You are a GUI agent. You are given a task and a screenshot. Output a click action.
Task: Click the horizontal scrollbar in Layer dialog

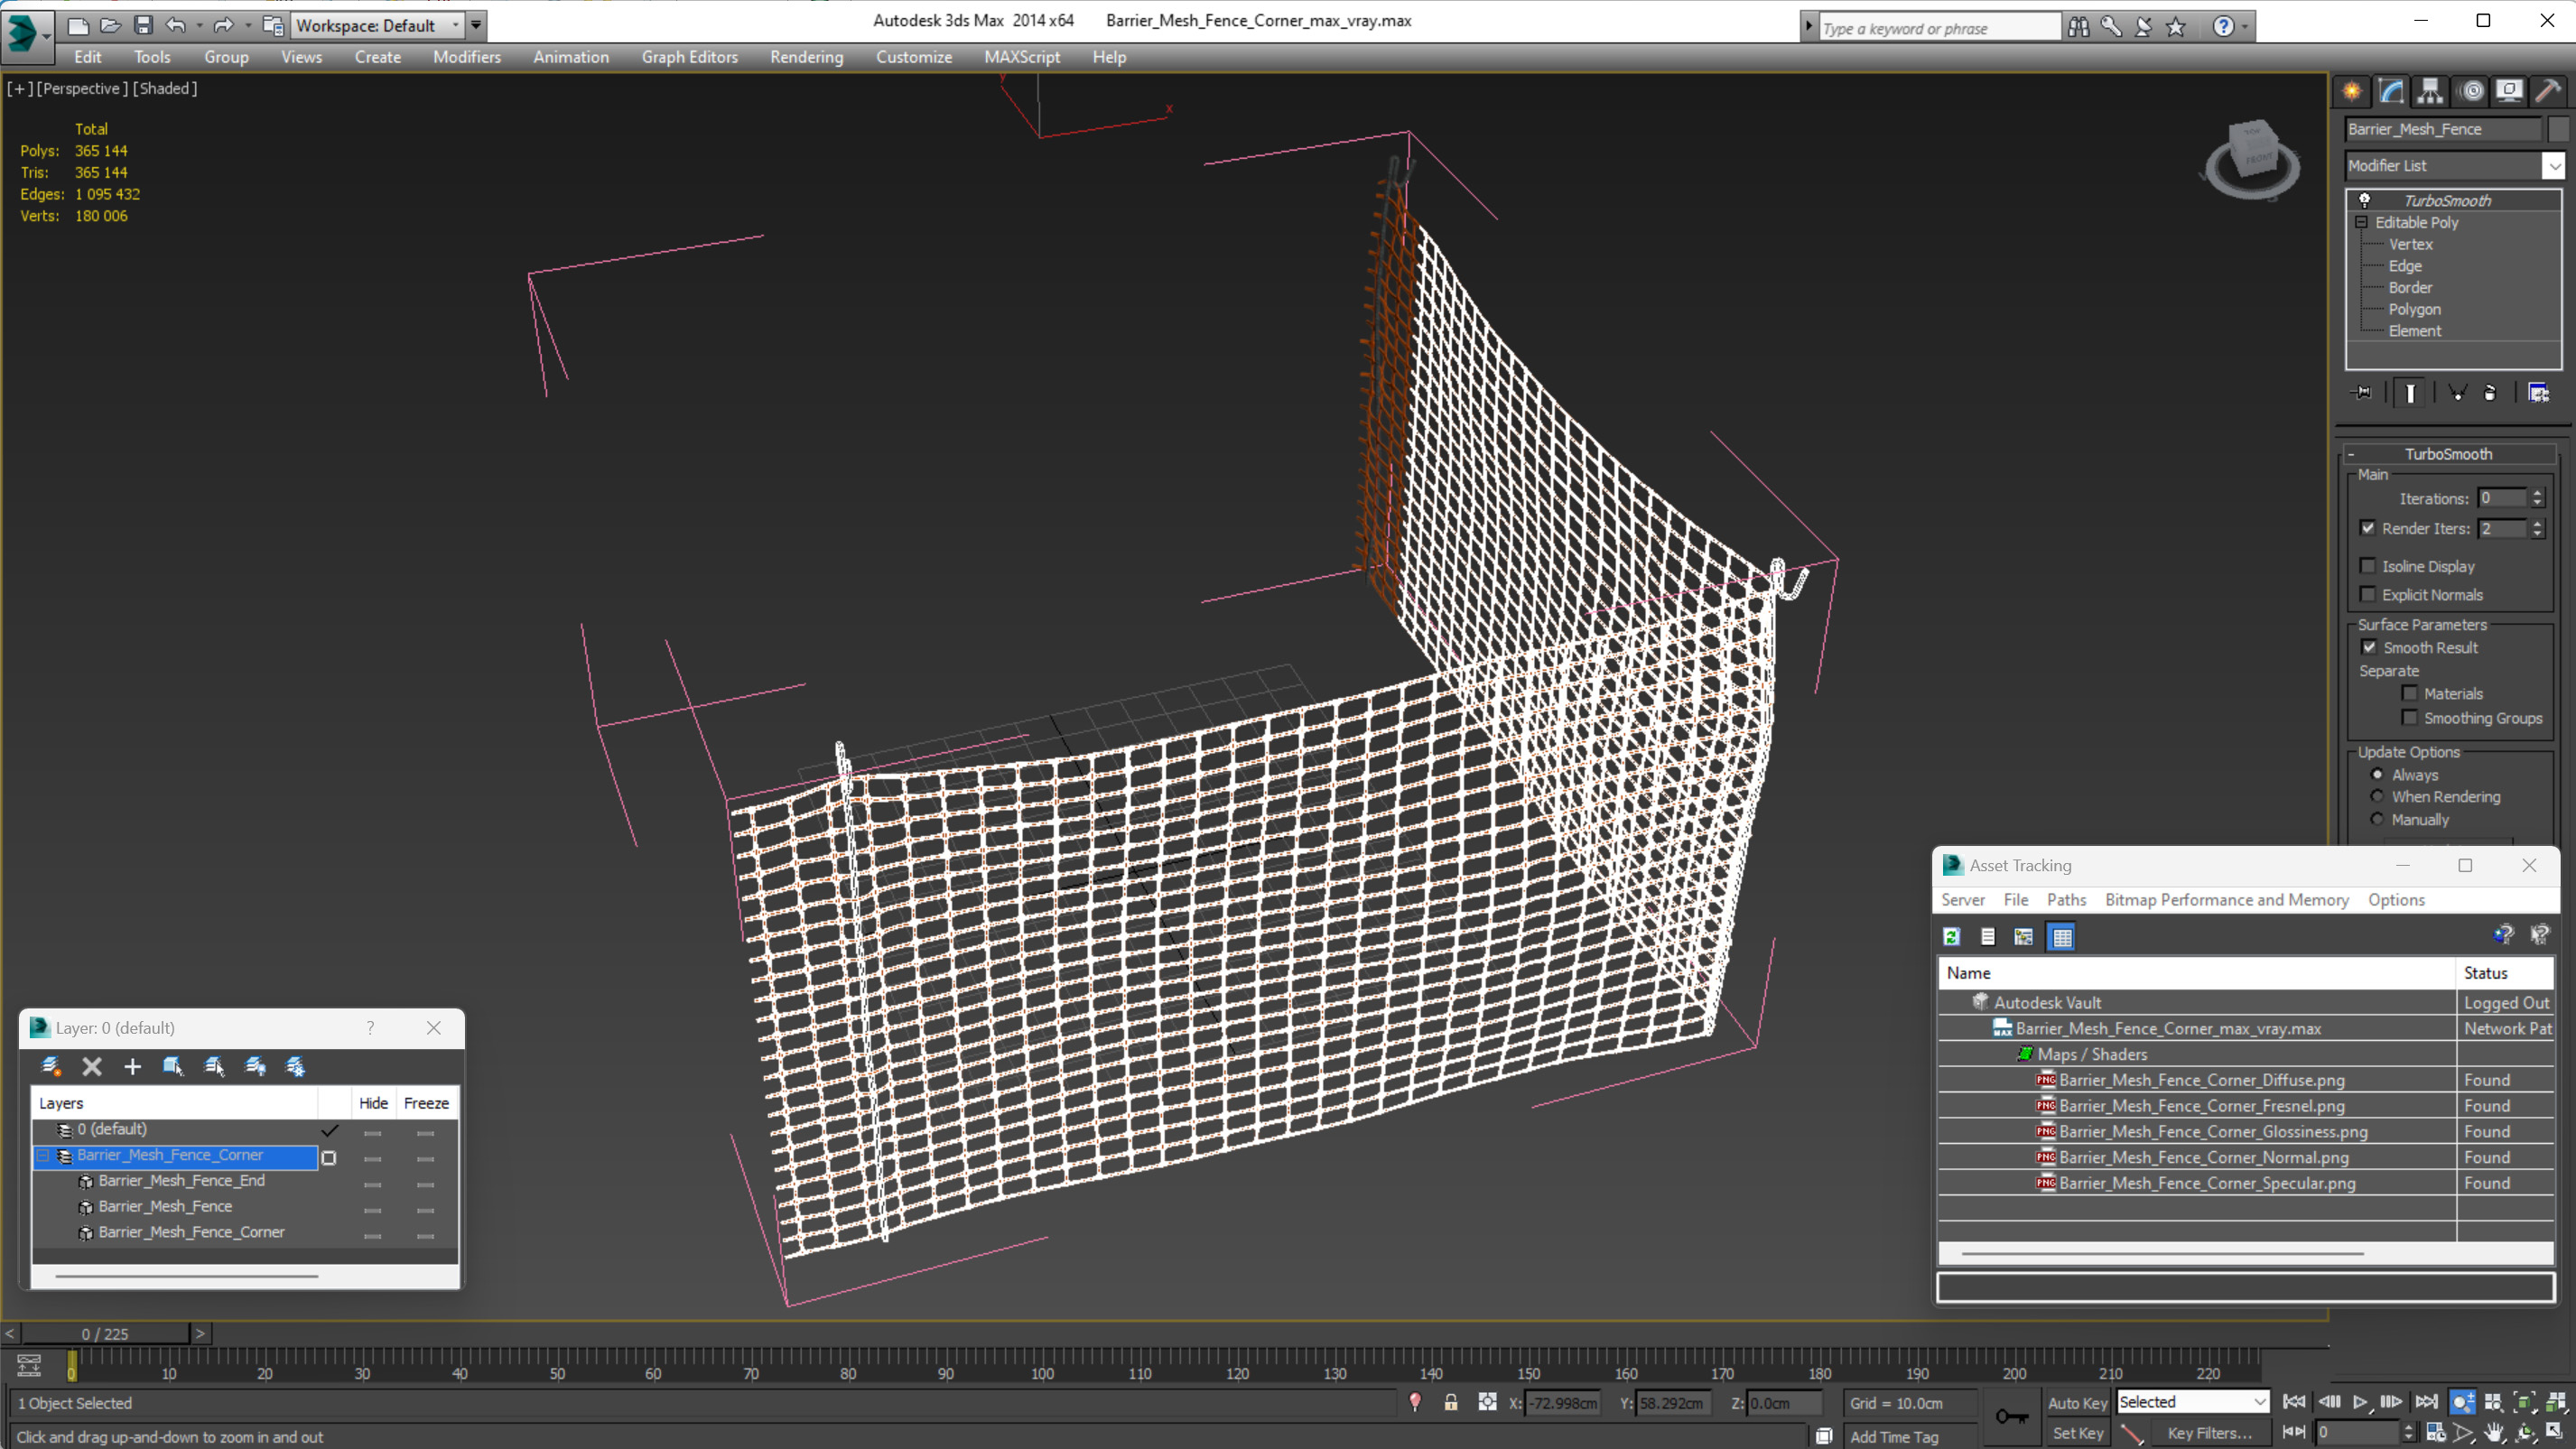[x=187, y=1276]
